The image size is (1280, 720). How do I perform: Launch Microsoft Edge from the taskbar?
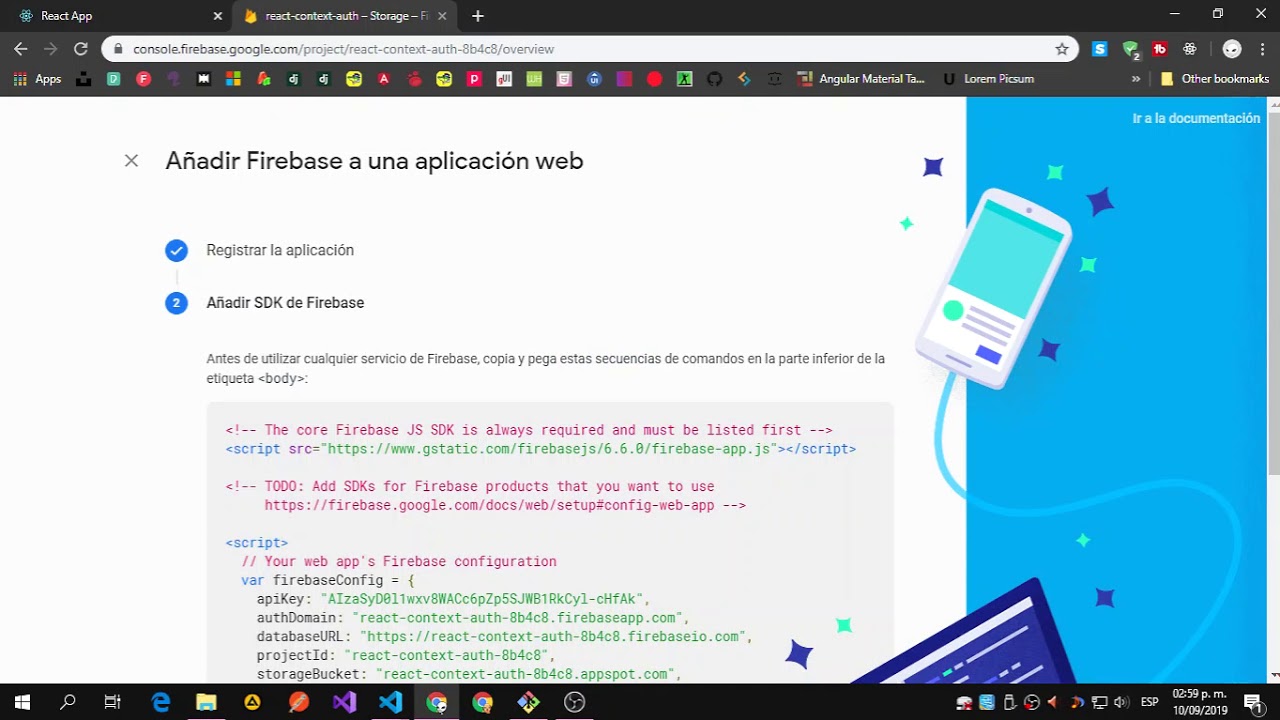point(160,702)
